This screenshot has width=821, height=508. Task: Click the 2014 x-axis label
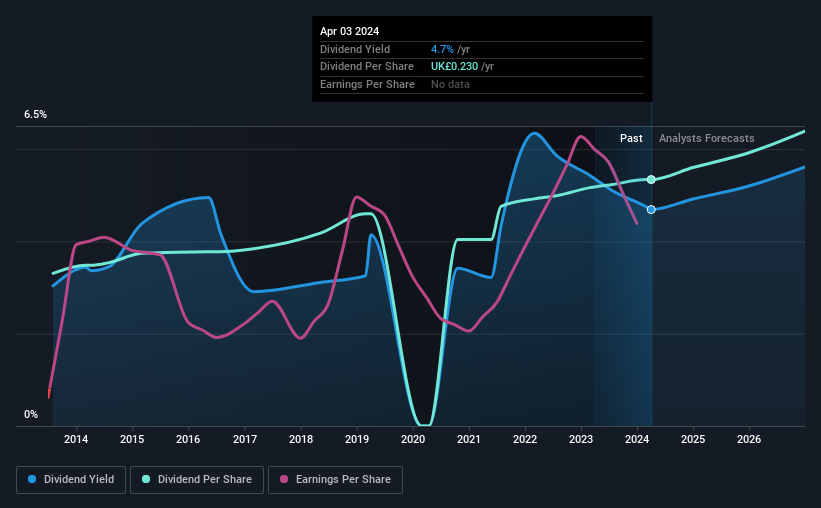coord(76,439)
